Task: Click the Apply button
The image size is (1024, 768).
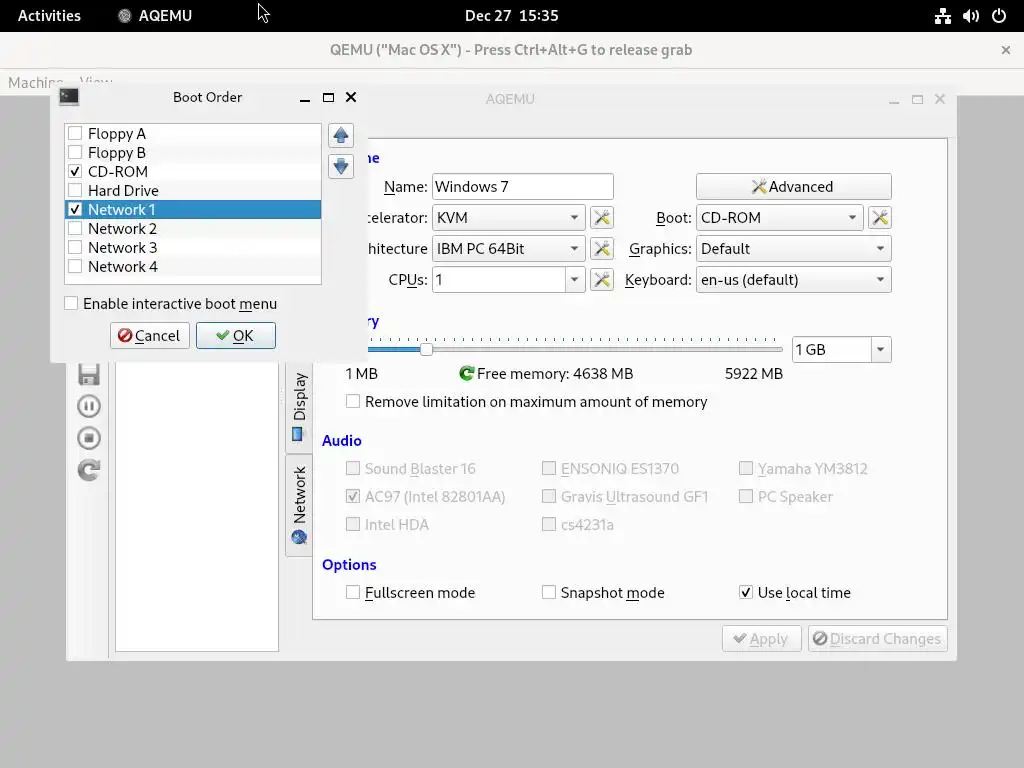Action: (761, 639)
